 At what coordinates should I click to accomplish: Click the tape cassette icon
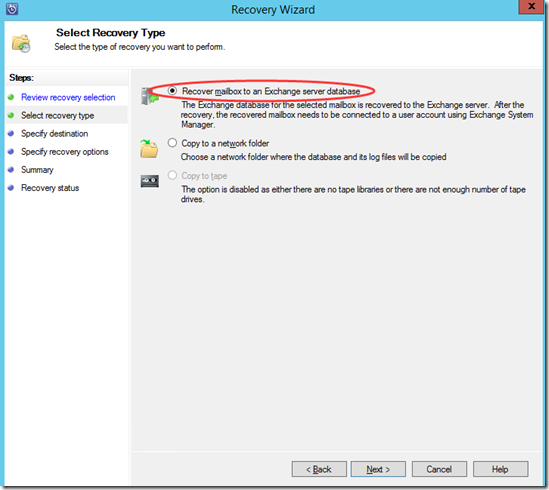coord(150,181)
